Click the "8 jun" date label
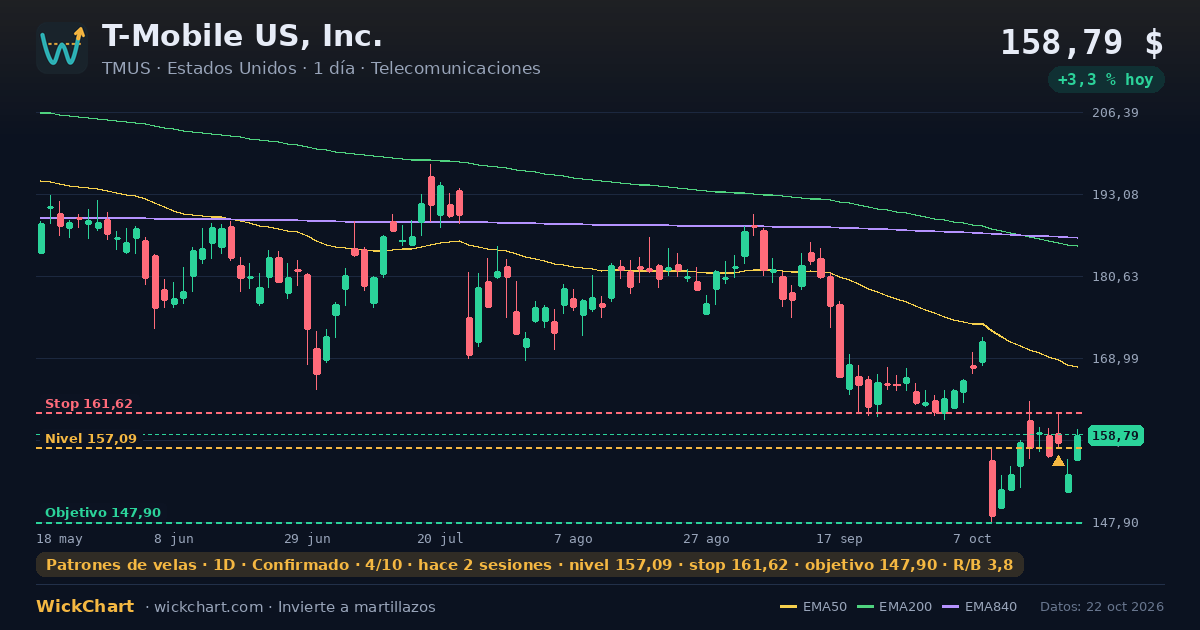This screenshot has height=630, width=1200. 173,538
